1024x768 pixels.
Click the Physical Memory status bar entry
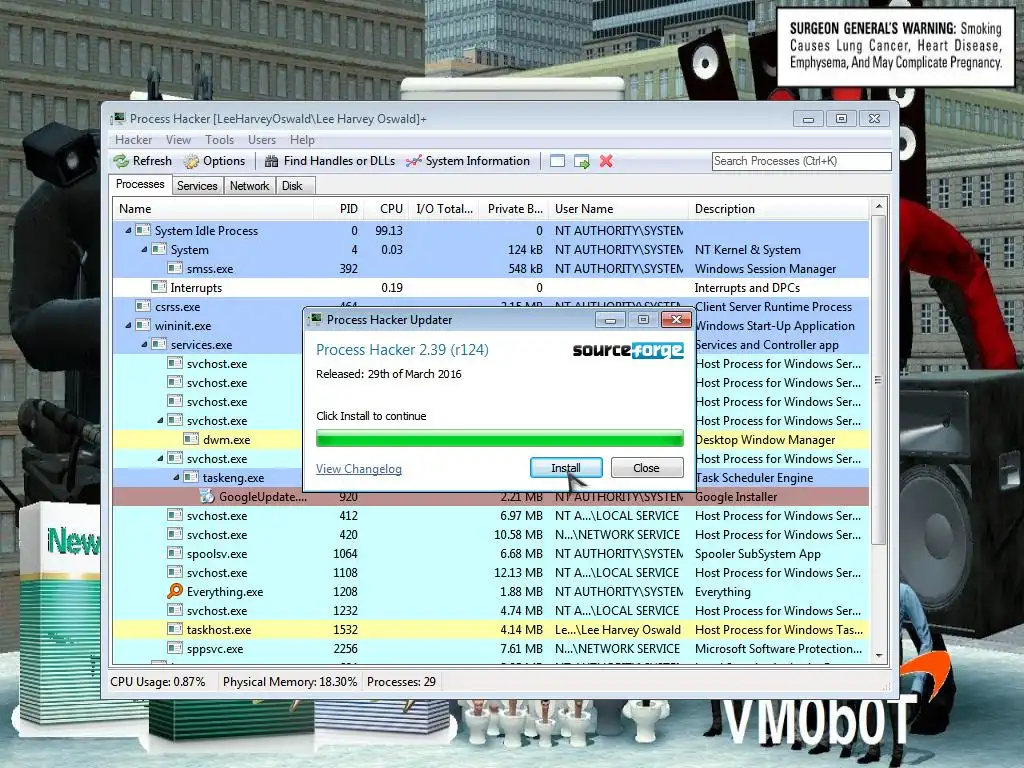[289, 682]
